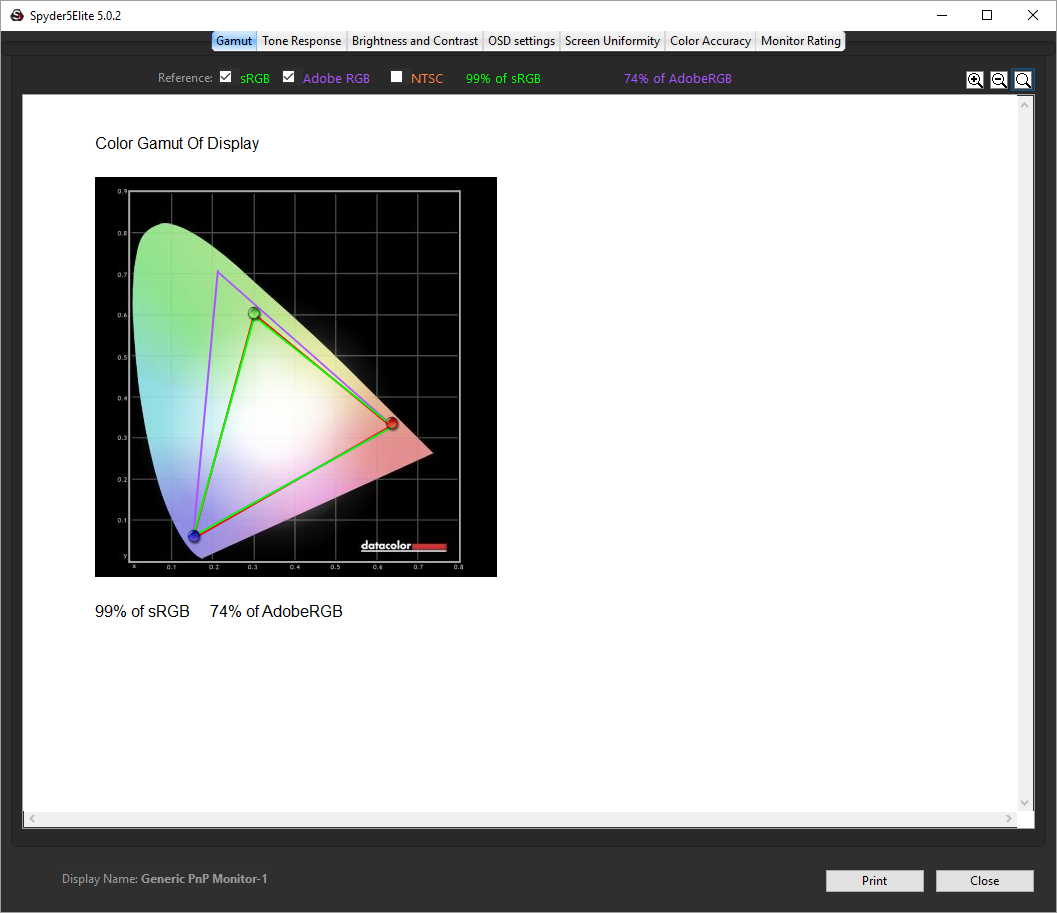Click the Spyder5Elite app icon in title bar

(x=17, y=15)
